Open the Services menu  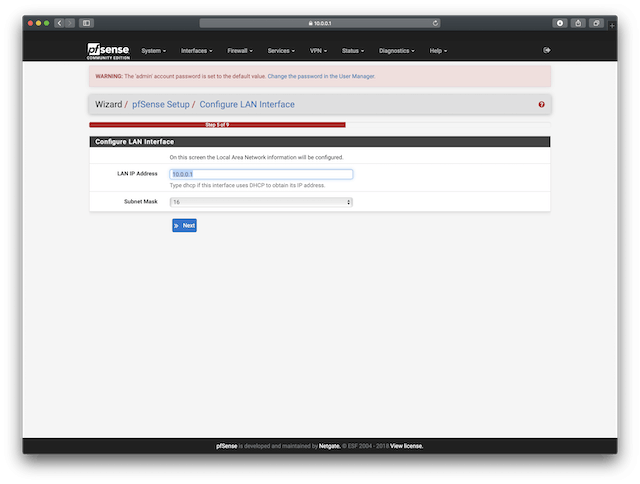click(281, 51)
